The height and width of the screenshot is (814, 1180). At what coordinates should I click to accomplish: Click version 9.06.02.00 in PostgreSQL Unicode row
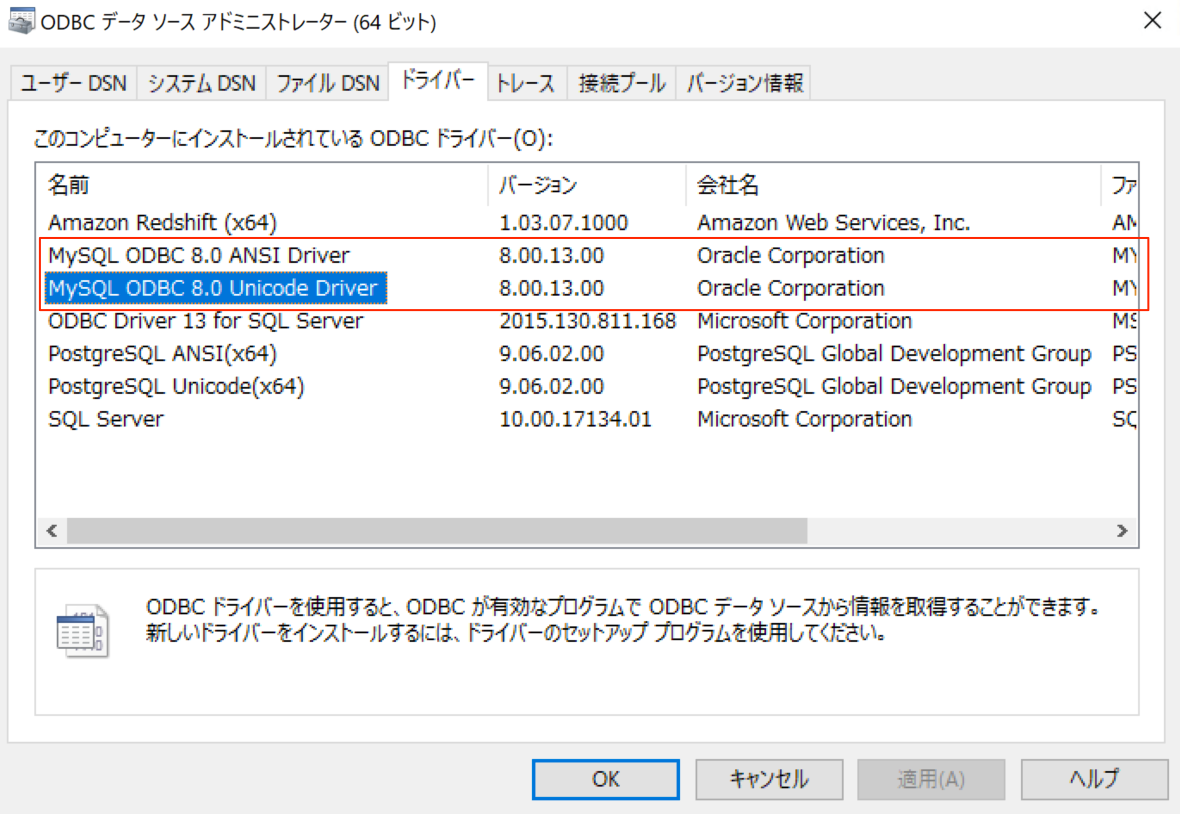pyautogui.click(x=552, y=387)
